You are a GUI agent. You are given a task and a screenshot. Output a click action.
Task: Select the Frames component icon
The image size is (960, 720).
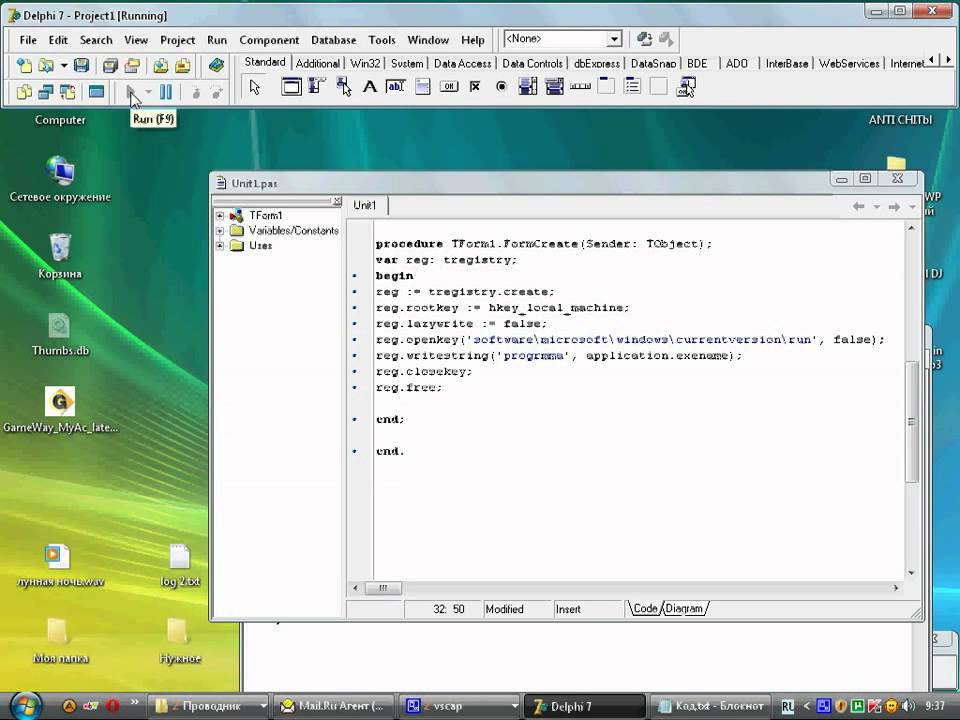point(291,86)
